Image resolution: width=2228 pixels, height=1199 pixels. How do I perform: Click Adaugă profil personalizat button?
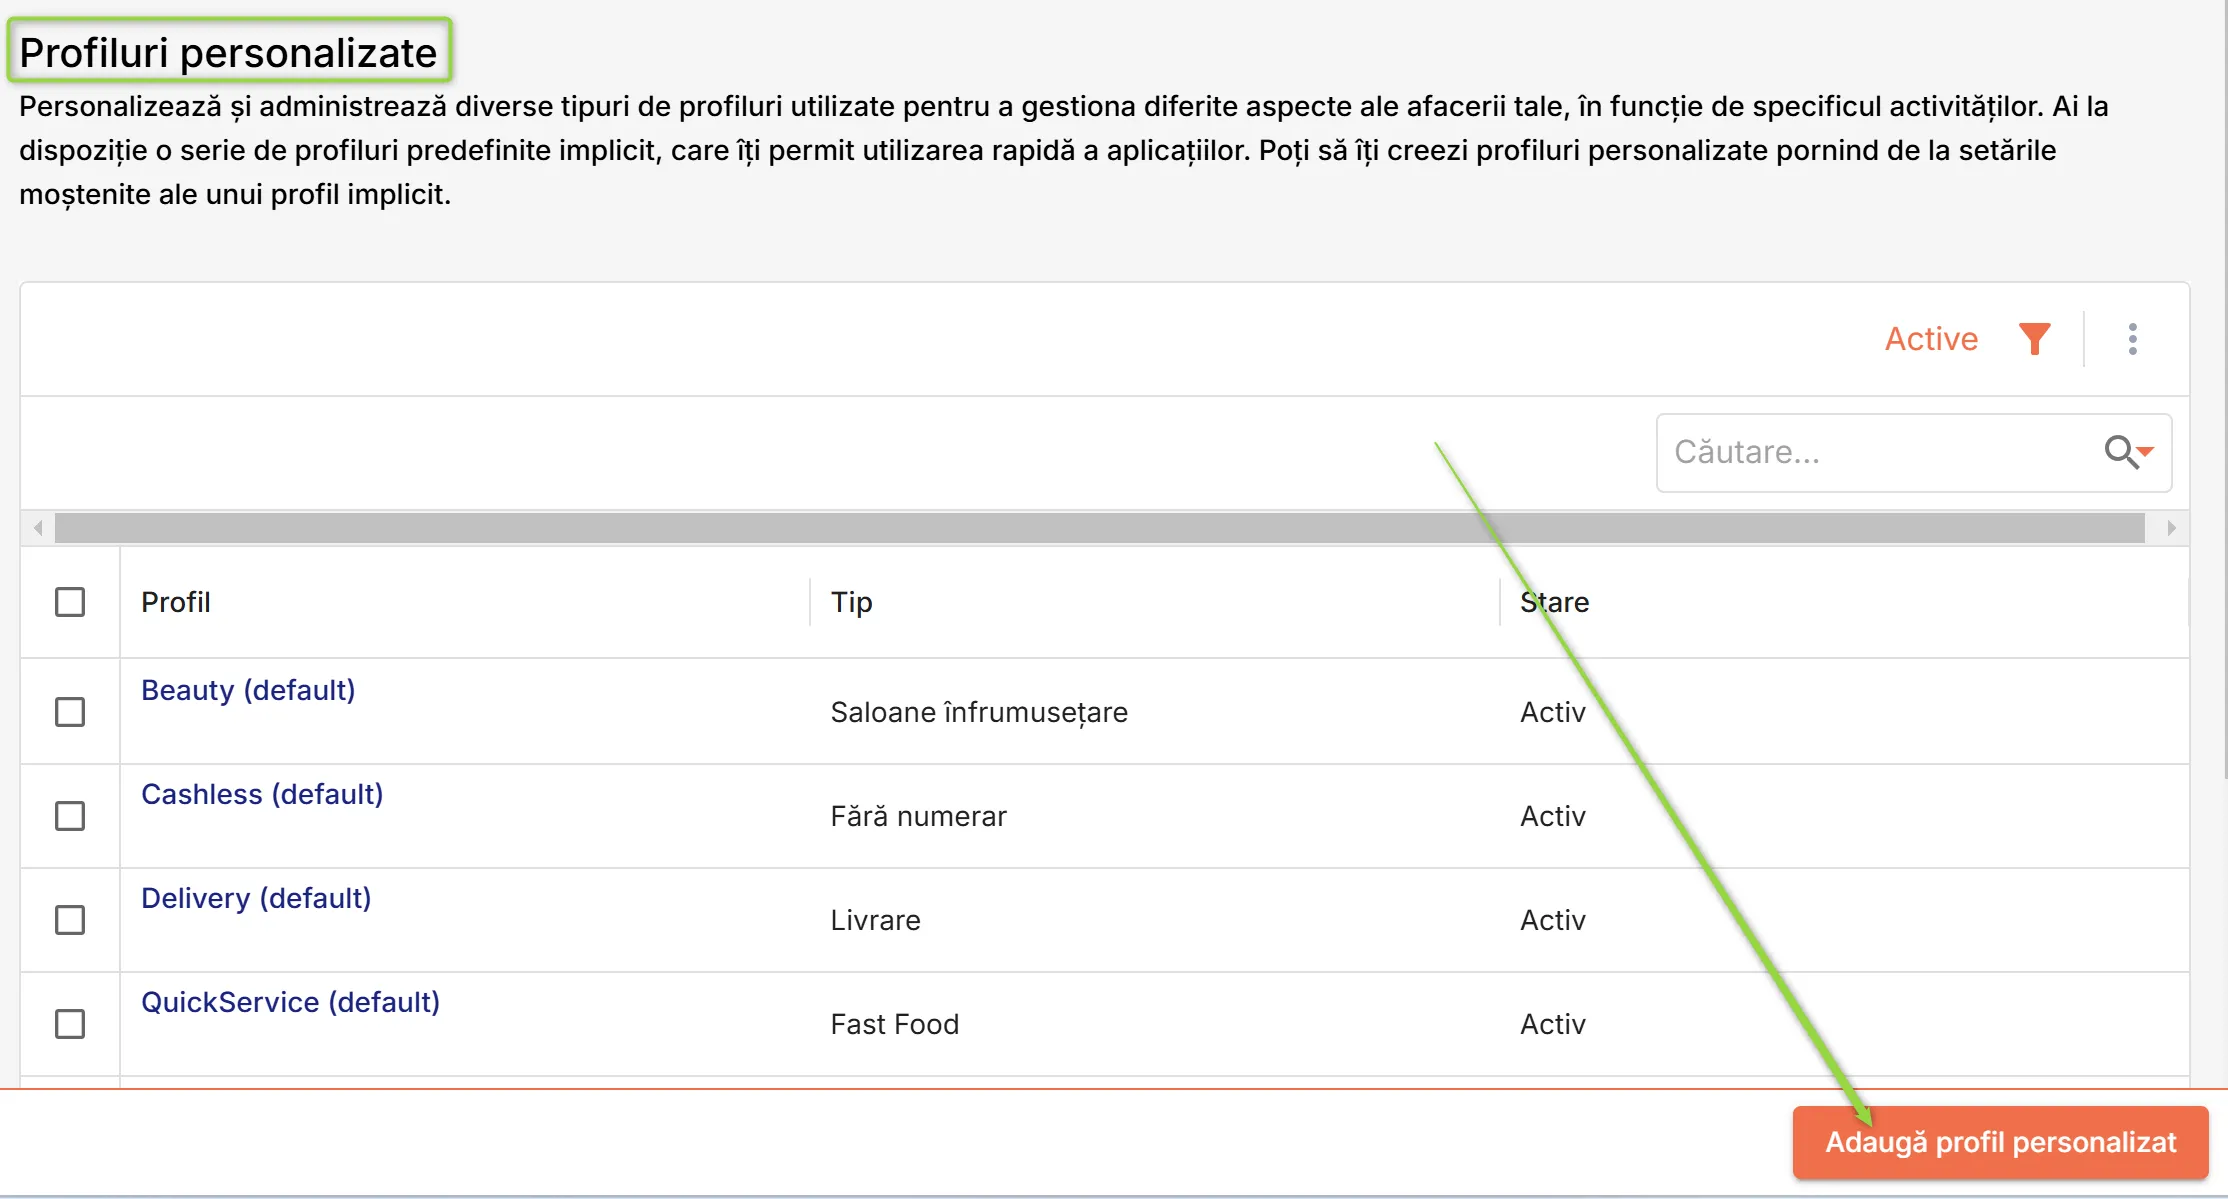pos(2000,1142)
